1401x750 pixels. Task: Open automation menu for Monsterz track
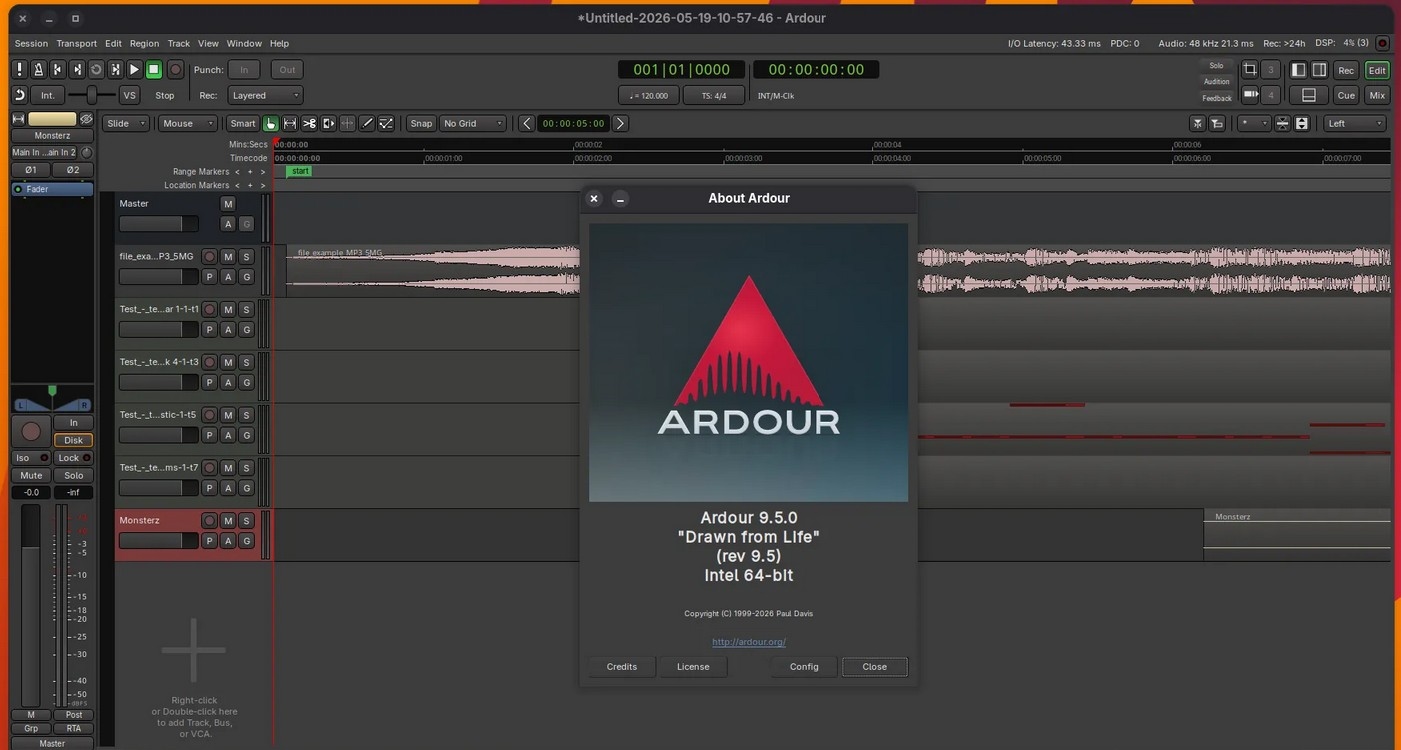(x=228, y=541)
